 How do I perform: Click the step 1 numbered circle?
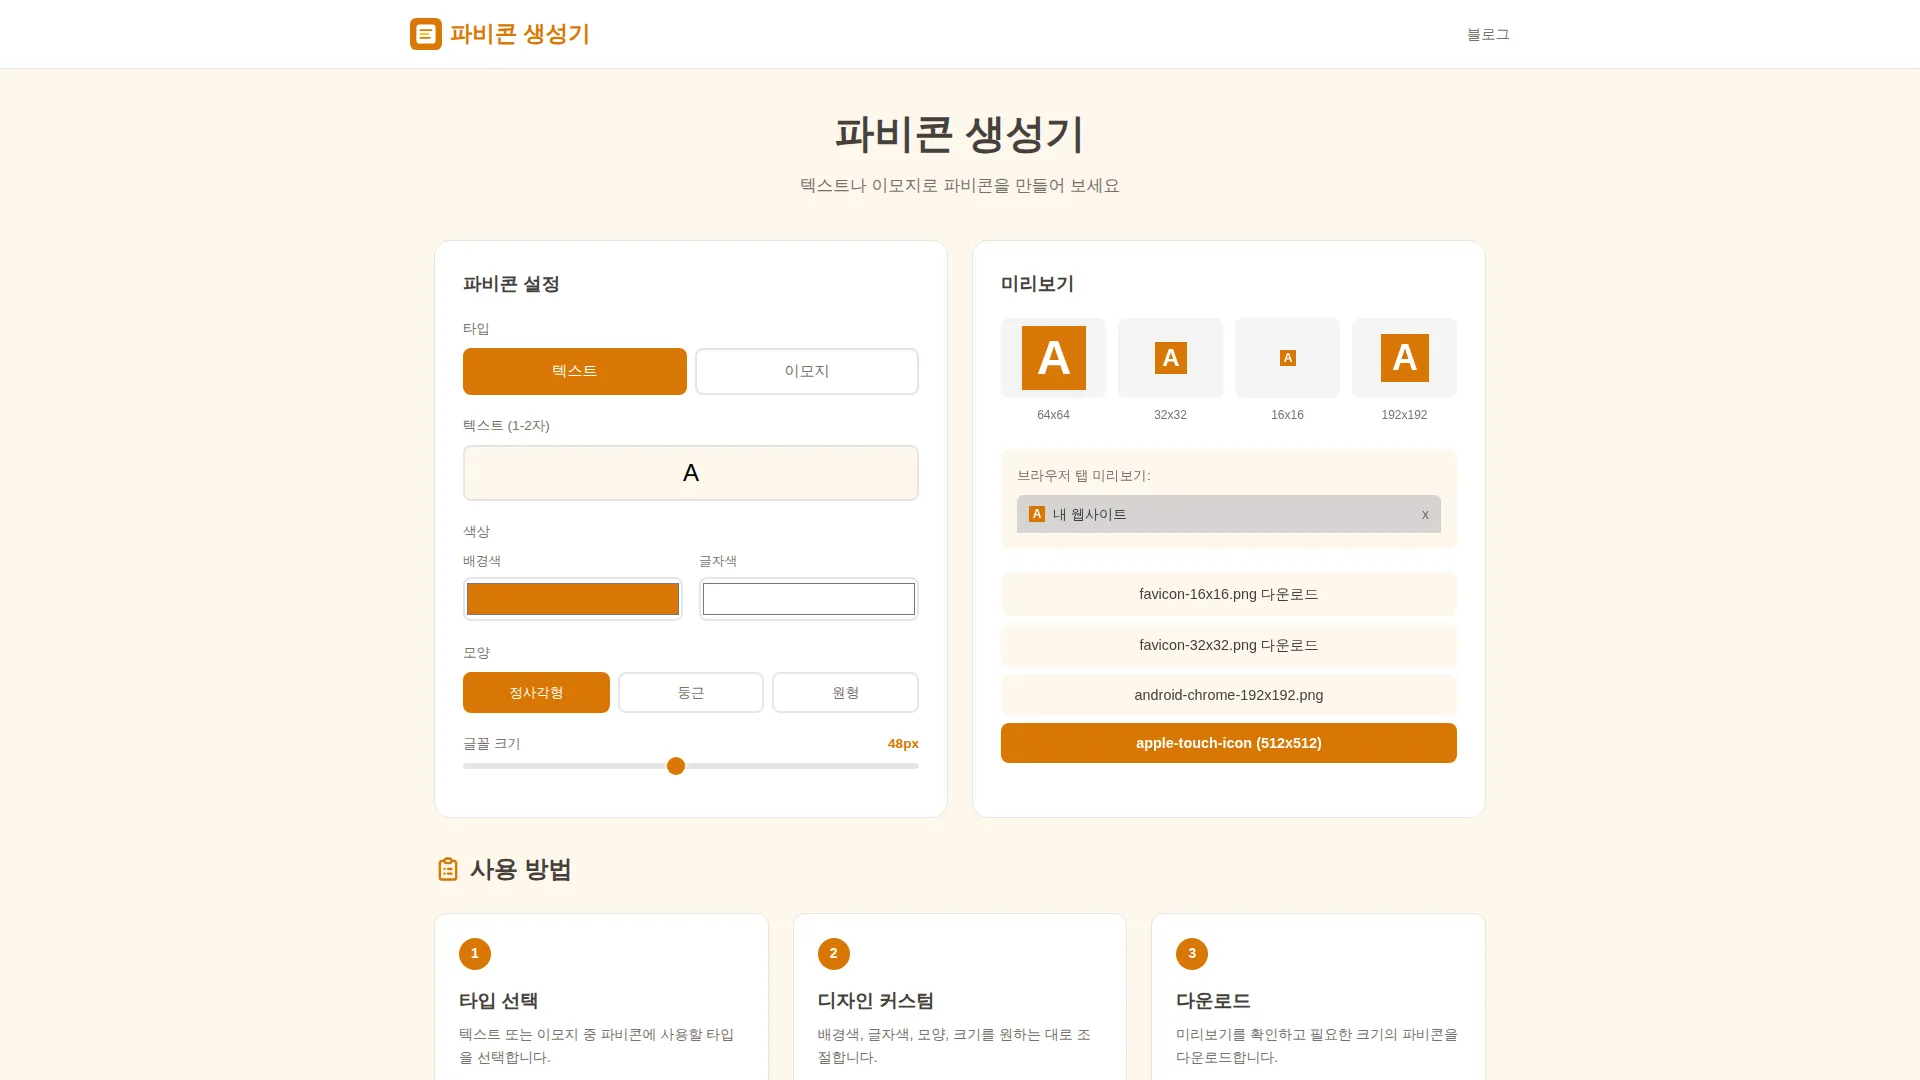475,953
